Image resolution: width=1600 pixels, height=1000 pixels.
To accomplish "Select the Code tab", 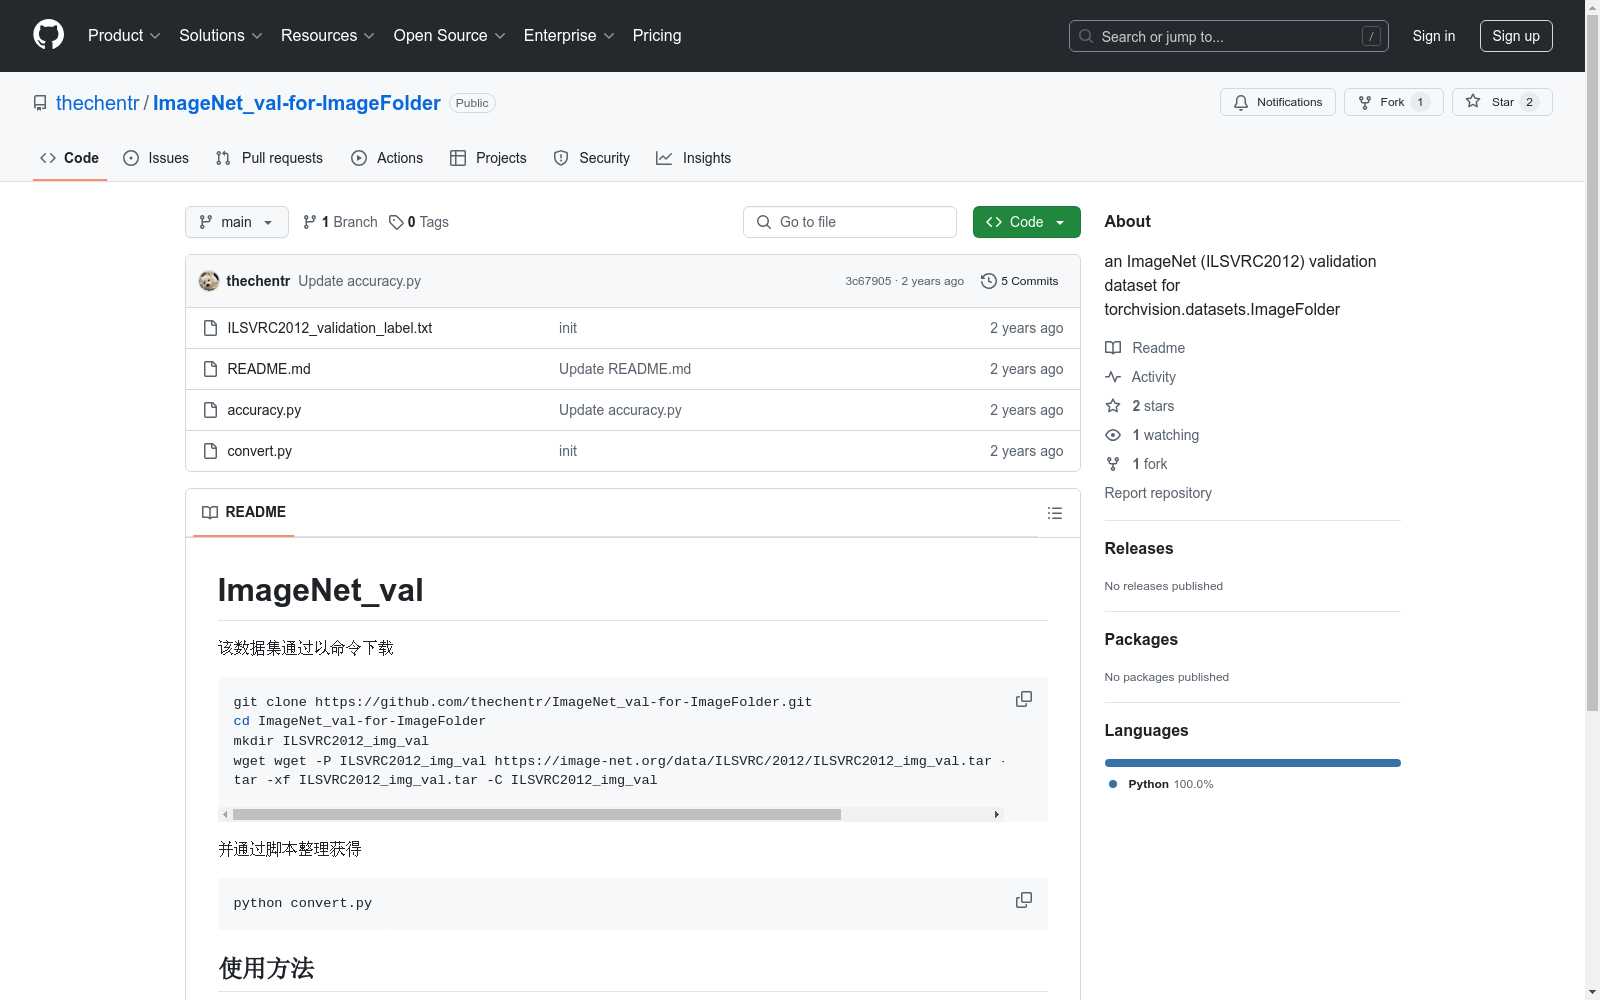I will click(70, 158).
